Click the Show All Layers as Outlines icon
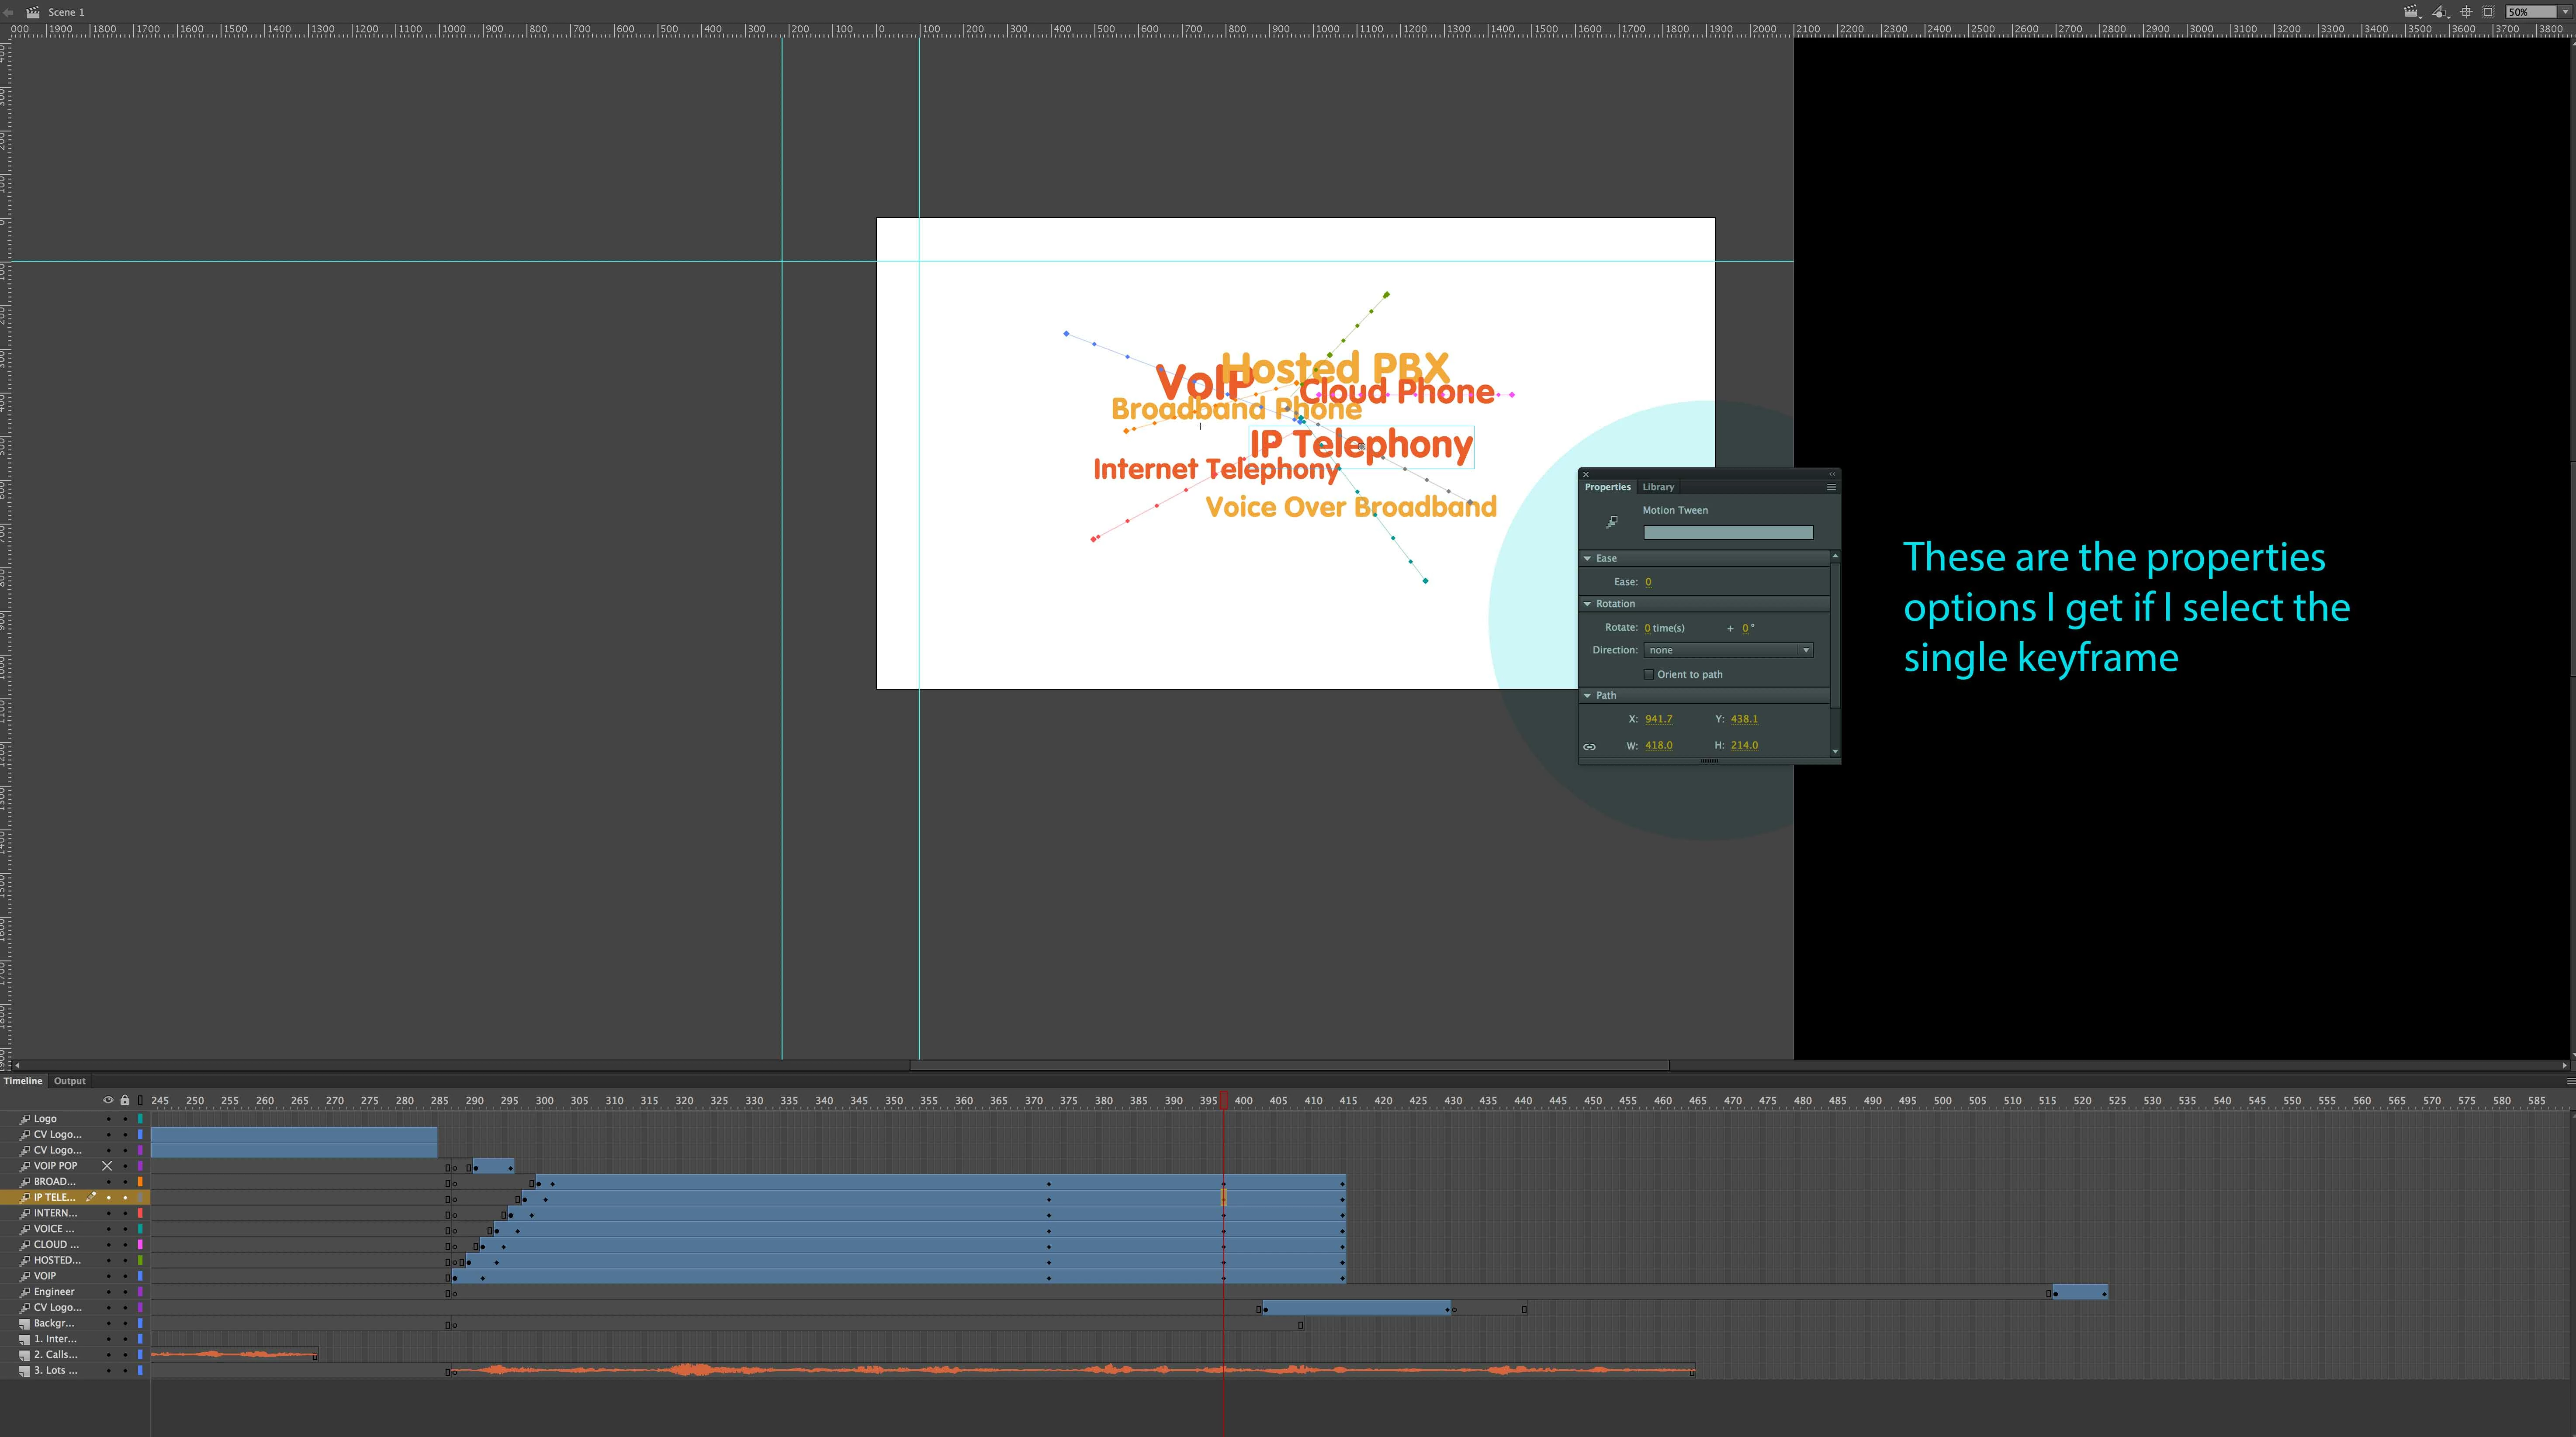This screenshot has height=1437, width=2576. [x=140, y=1100]
